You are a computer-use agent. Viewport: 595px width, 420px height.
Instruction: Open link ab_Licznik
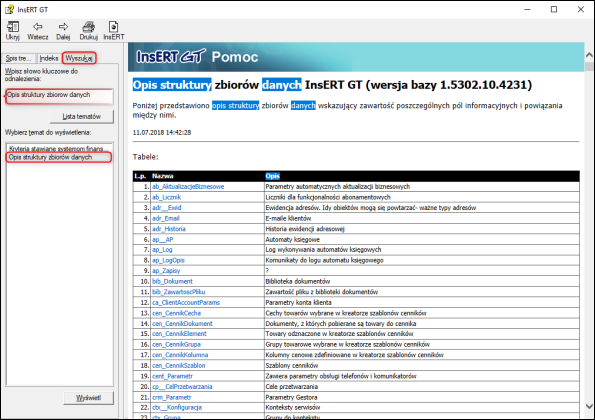(x=166, y=197)
